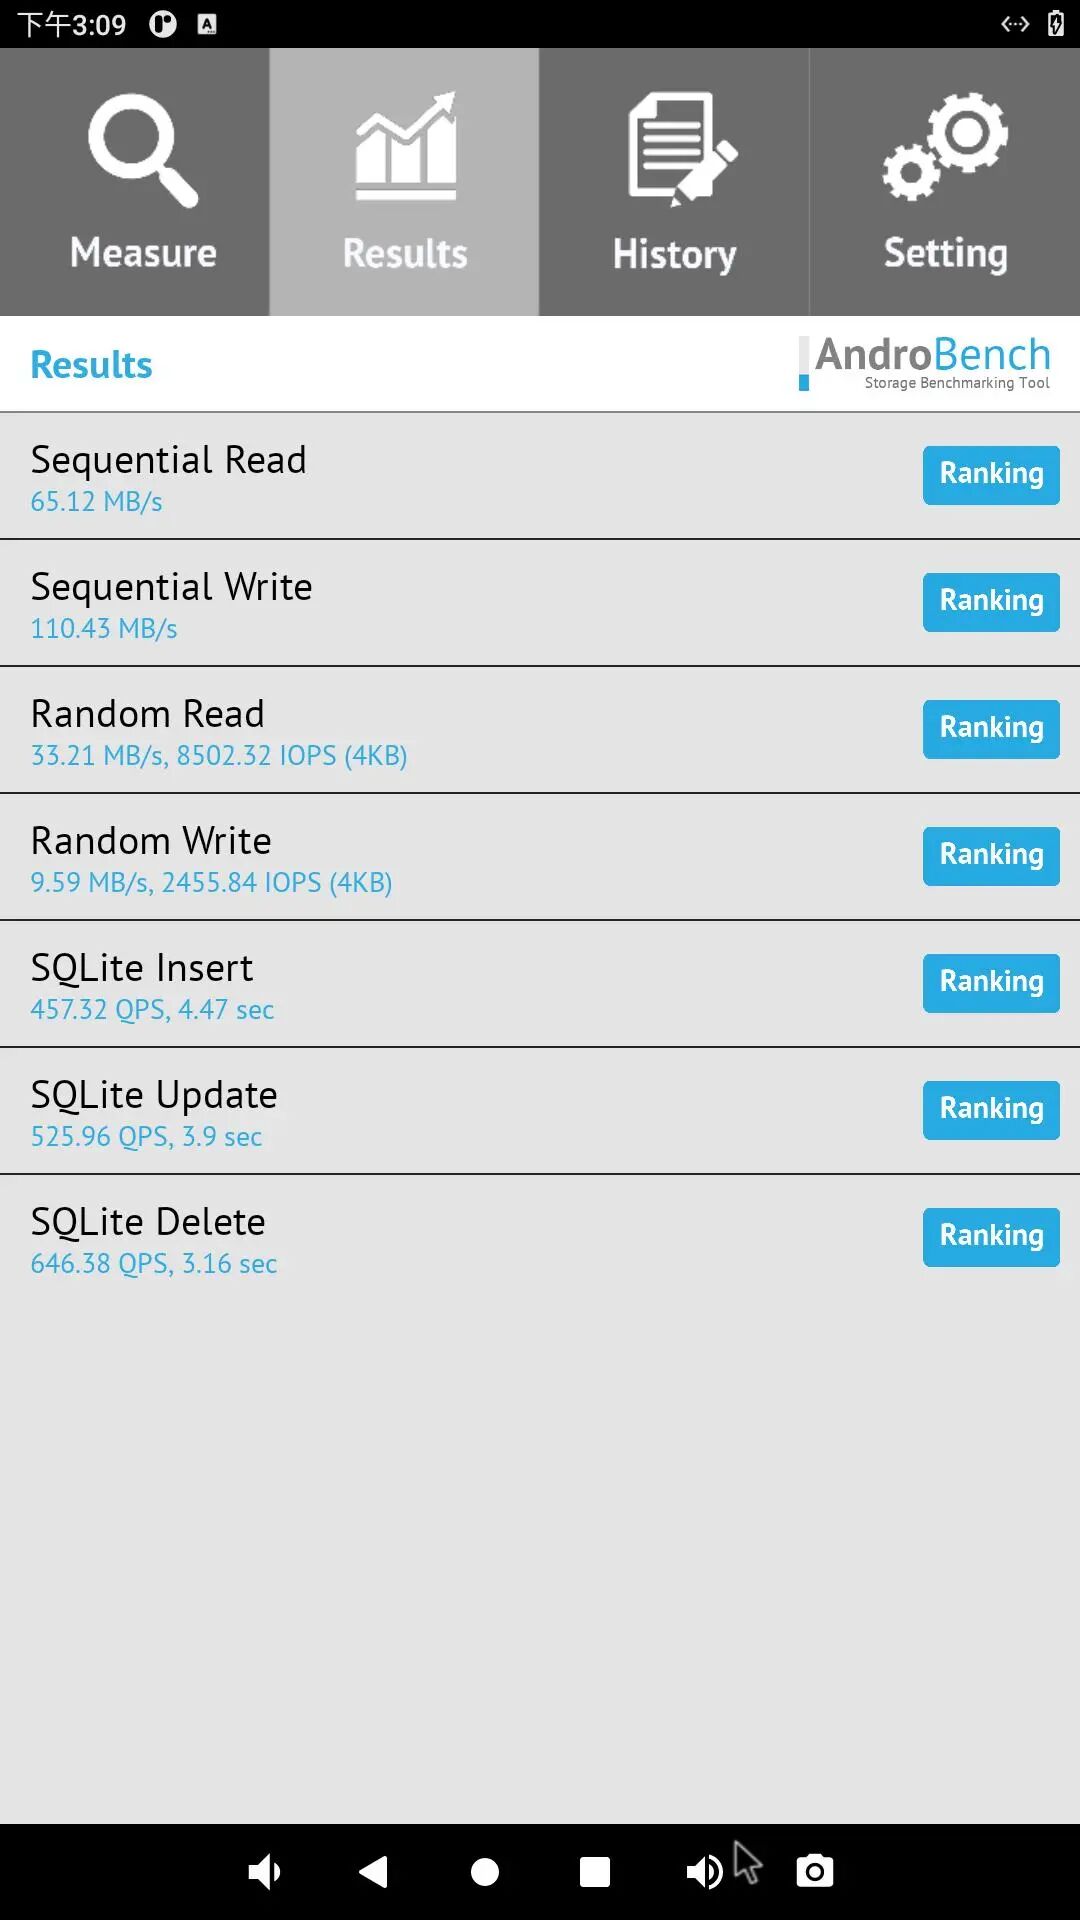Open the History document icon
This screenshot has width=1080, height=1920.
click(x=680, y=148)
